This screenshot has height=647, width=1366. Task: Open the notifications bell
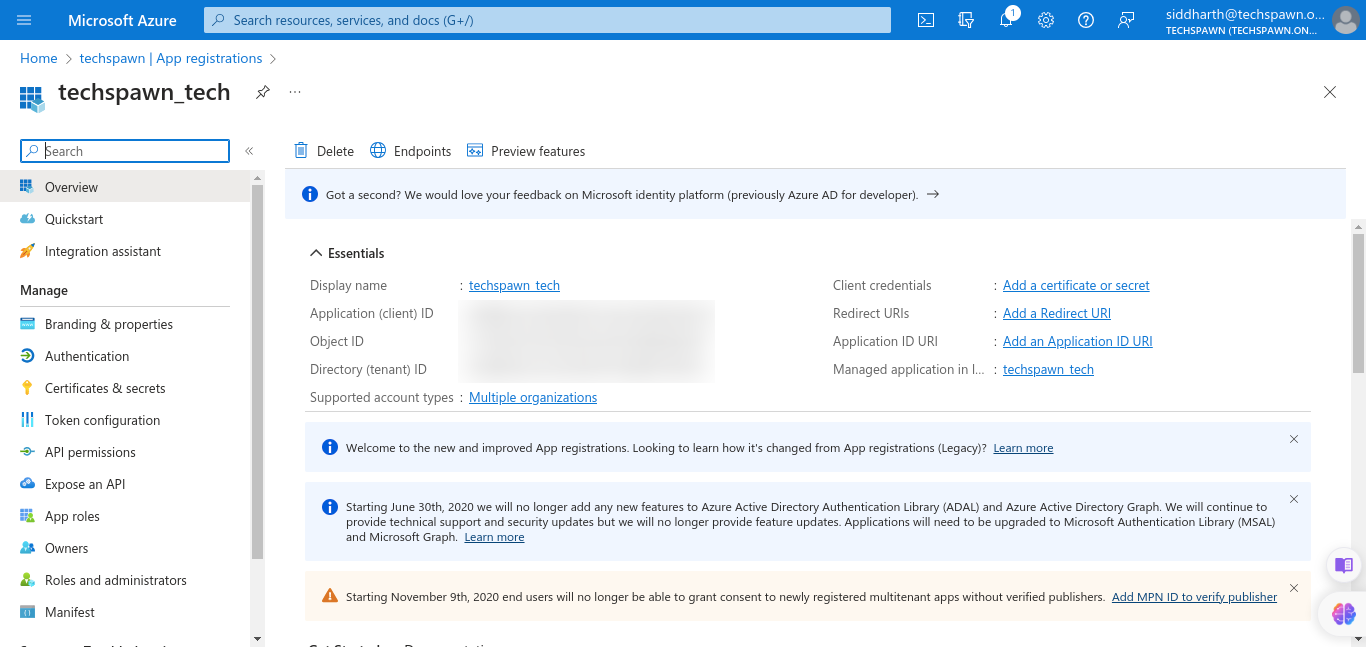coord(1006,20)
